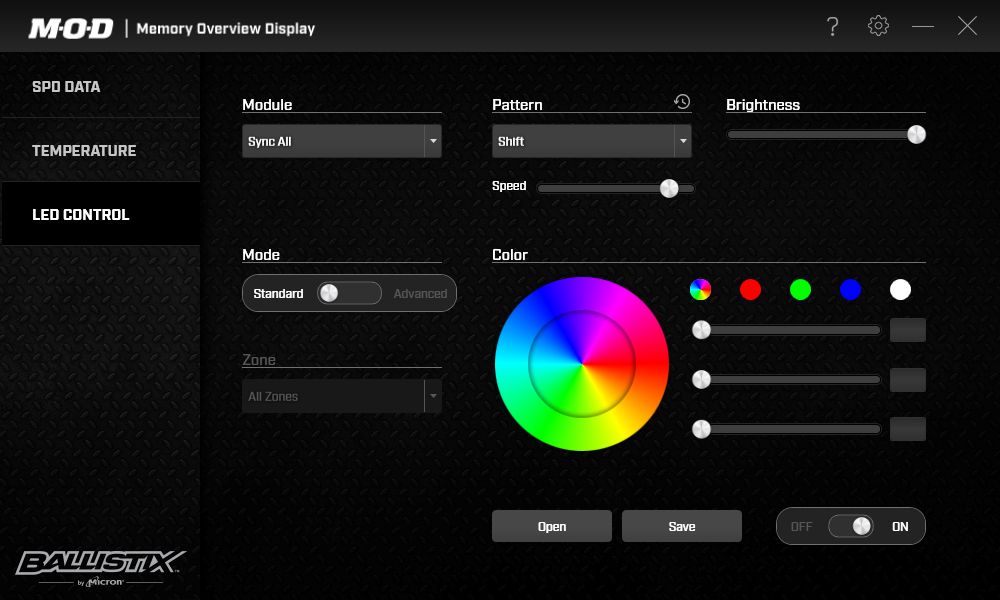Screen dimensions: 1000x600
Task: Pick the red color preset circle
Action: 750,290
